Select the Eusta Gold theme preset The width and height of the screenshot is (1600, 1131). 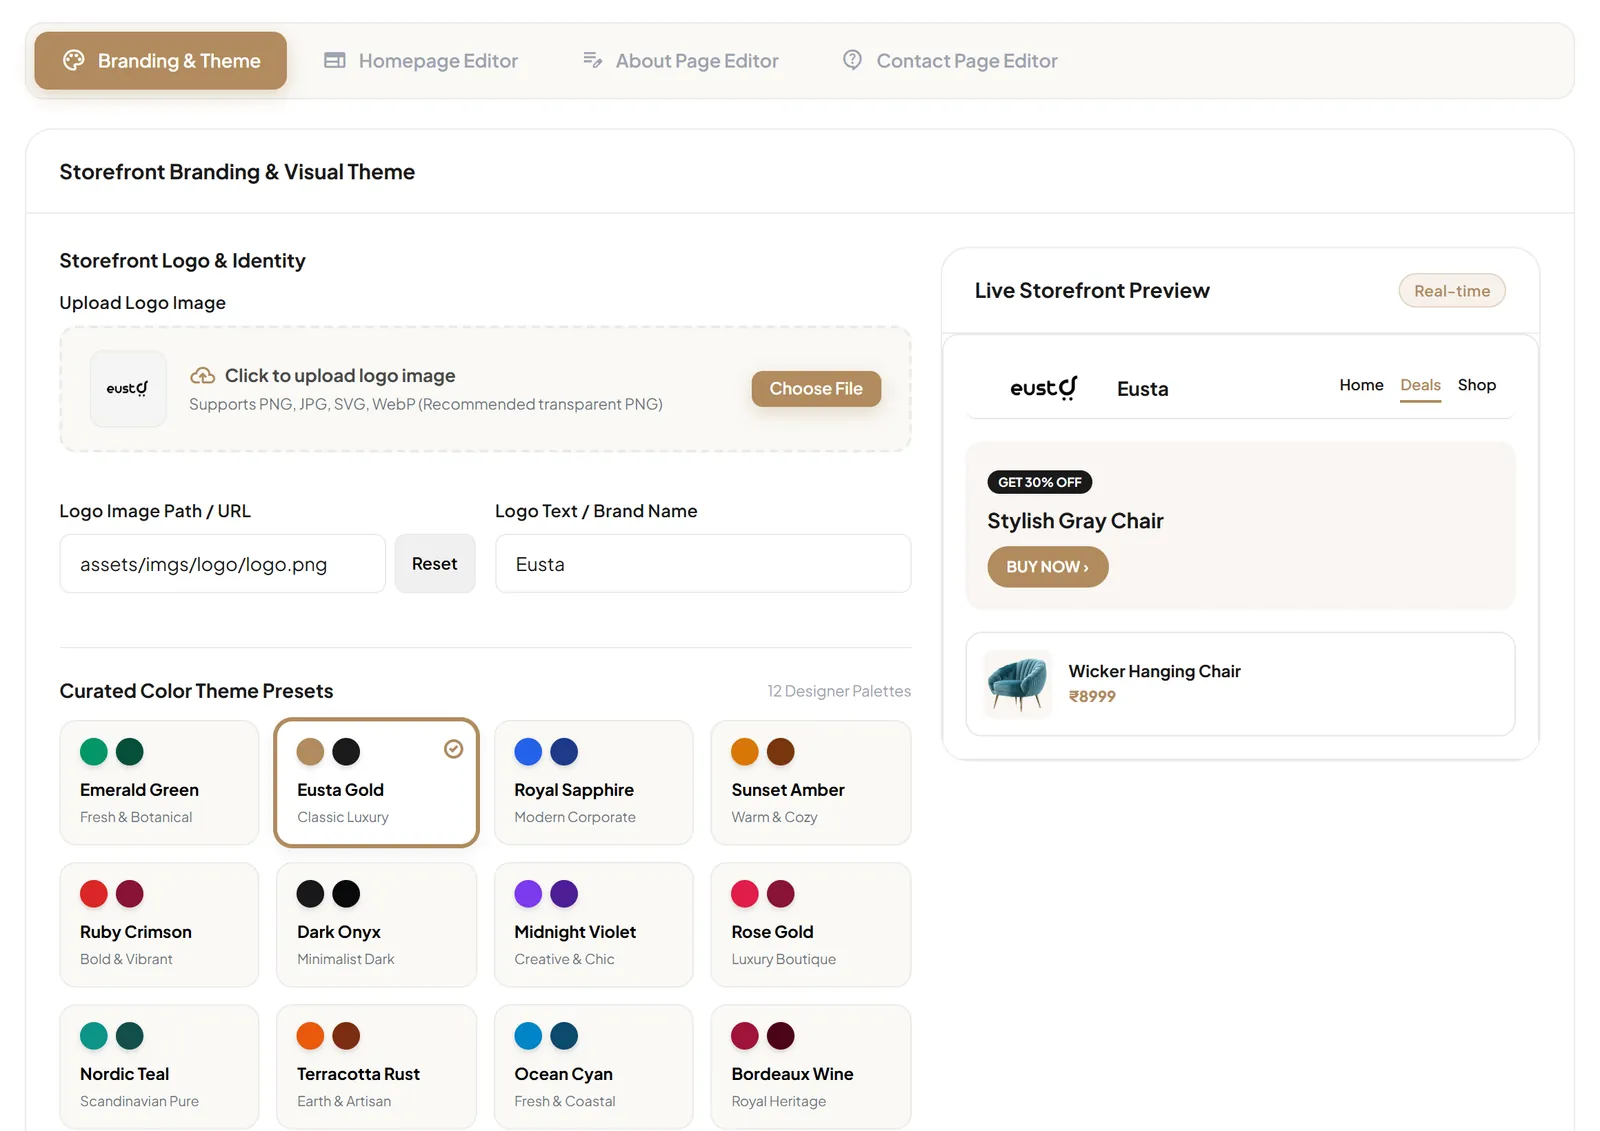(x=377, y=783)
